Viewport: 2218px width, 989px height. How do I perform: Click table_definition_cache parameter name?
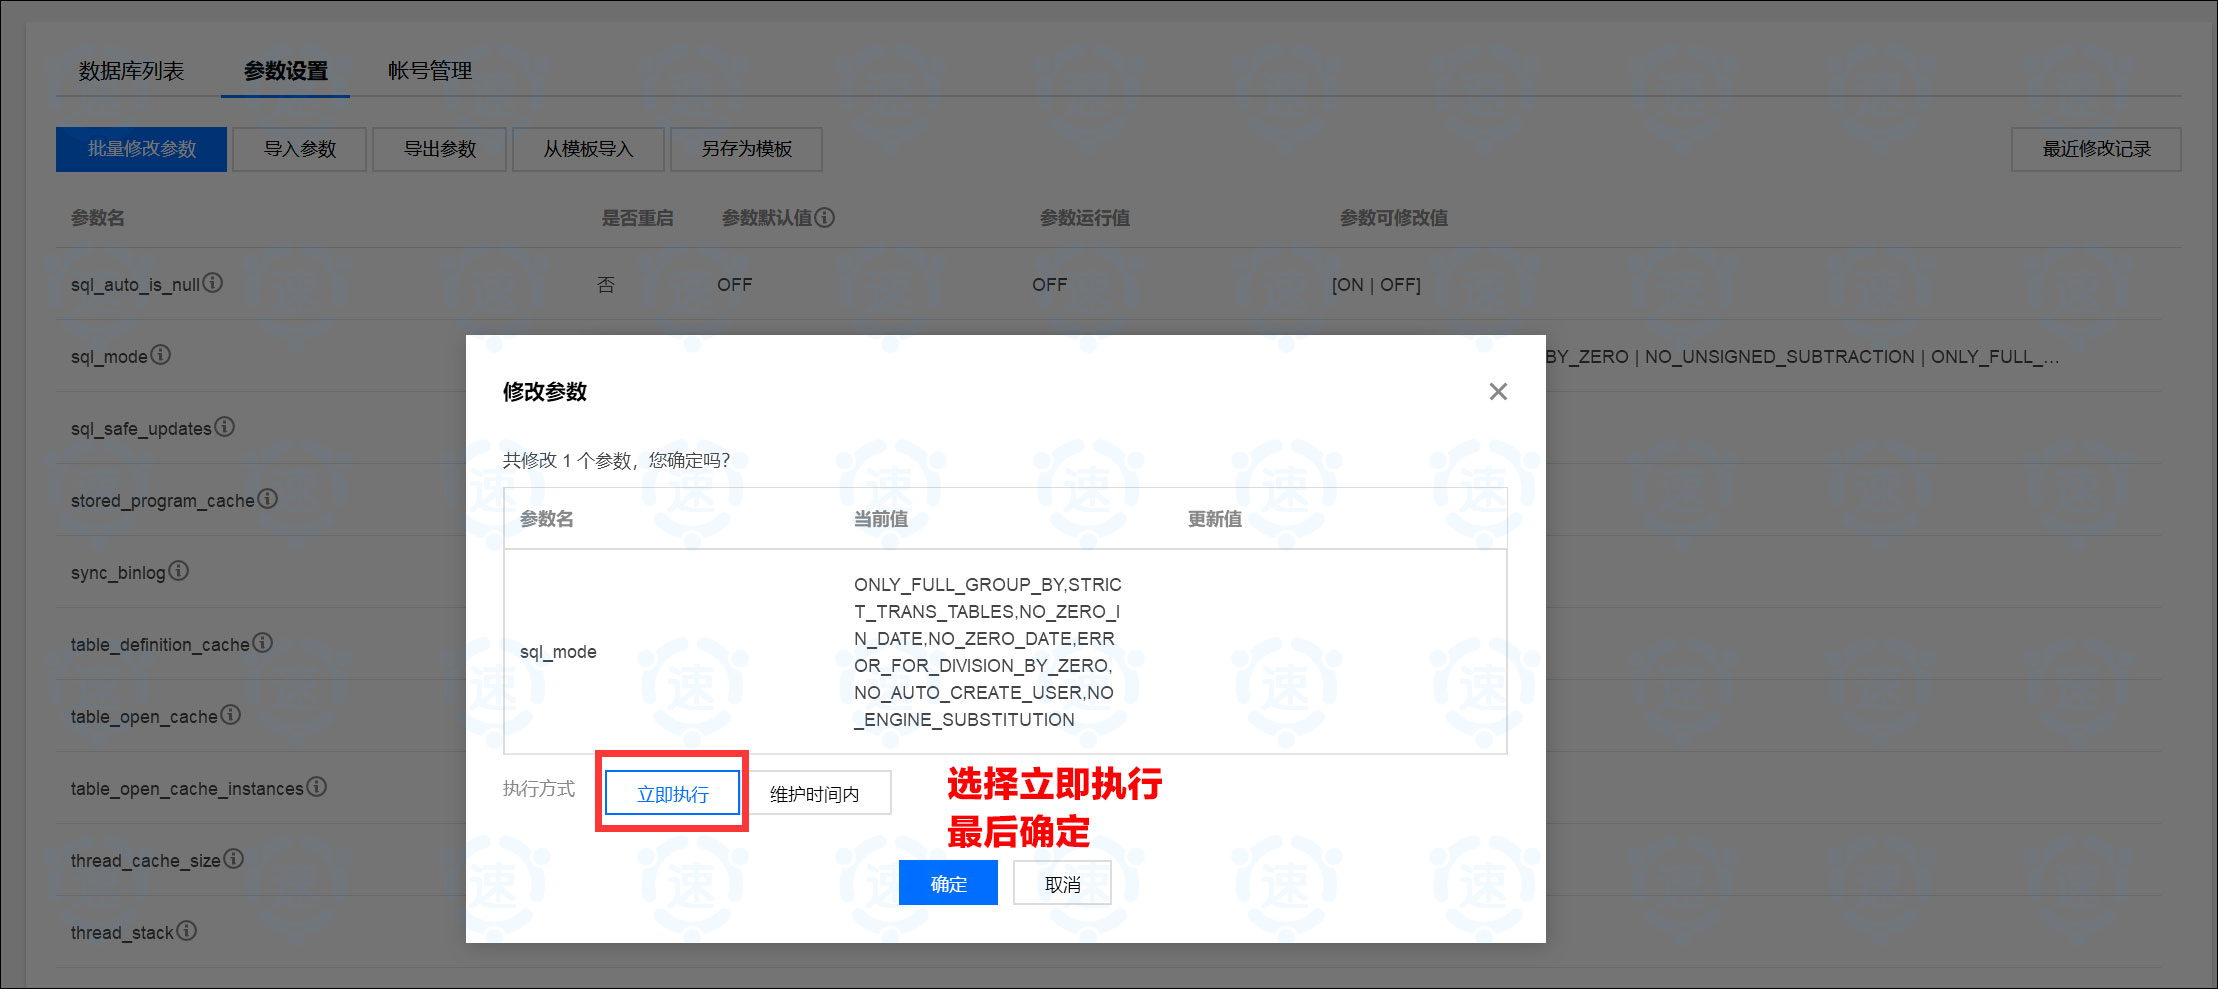click(x=160, y=645)
